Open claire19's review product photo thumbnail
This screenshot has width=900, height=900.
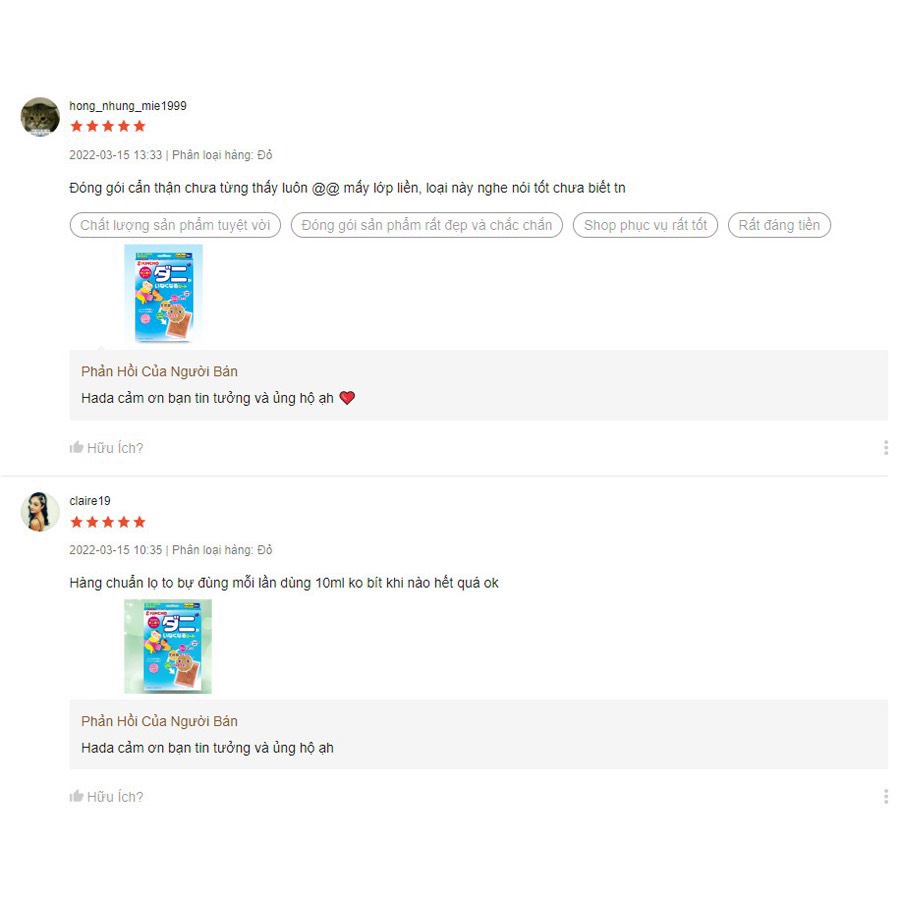click(168, 646)
